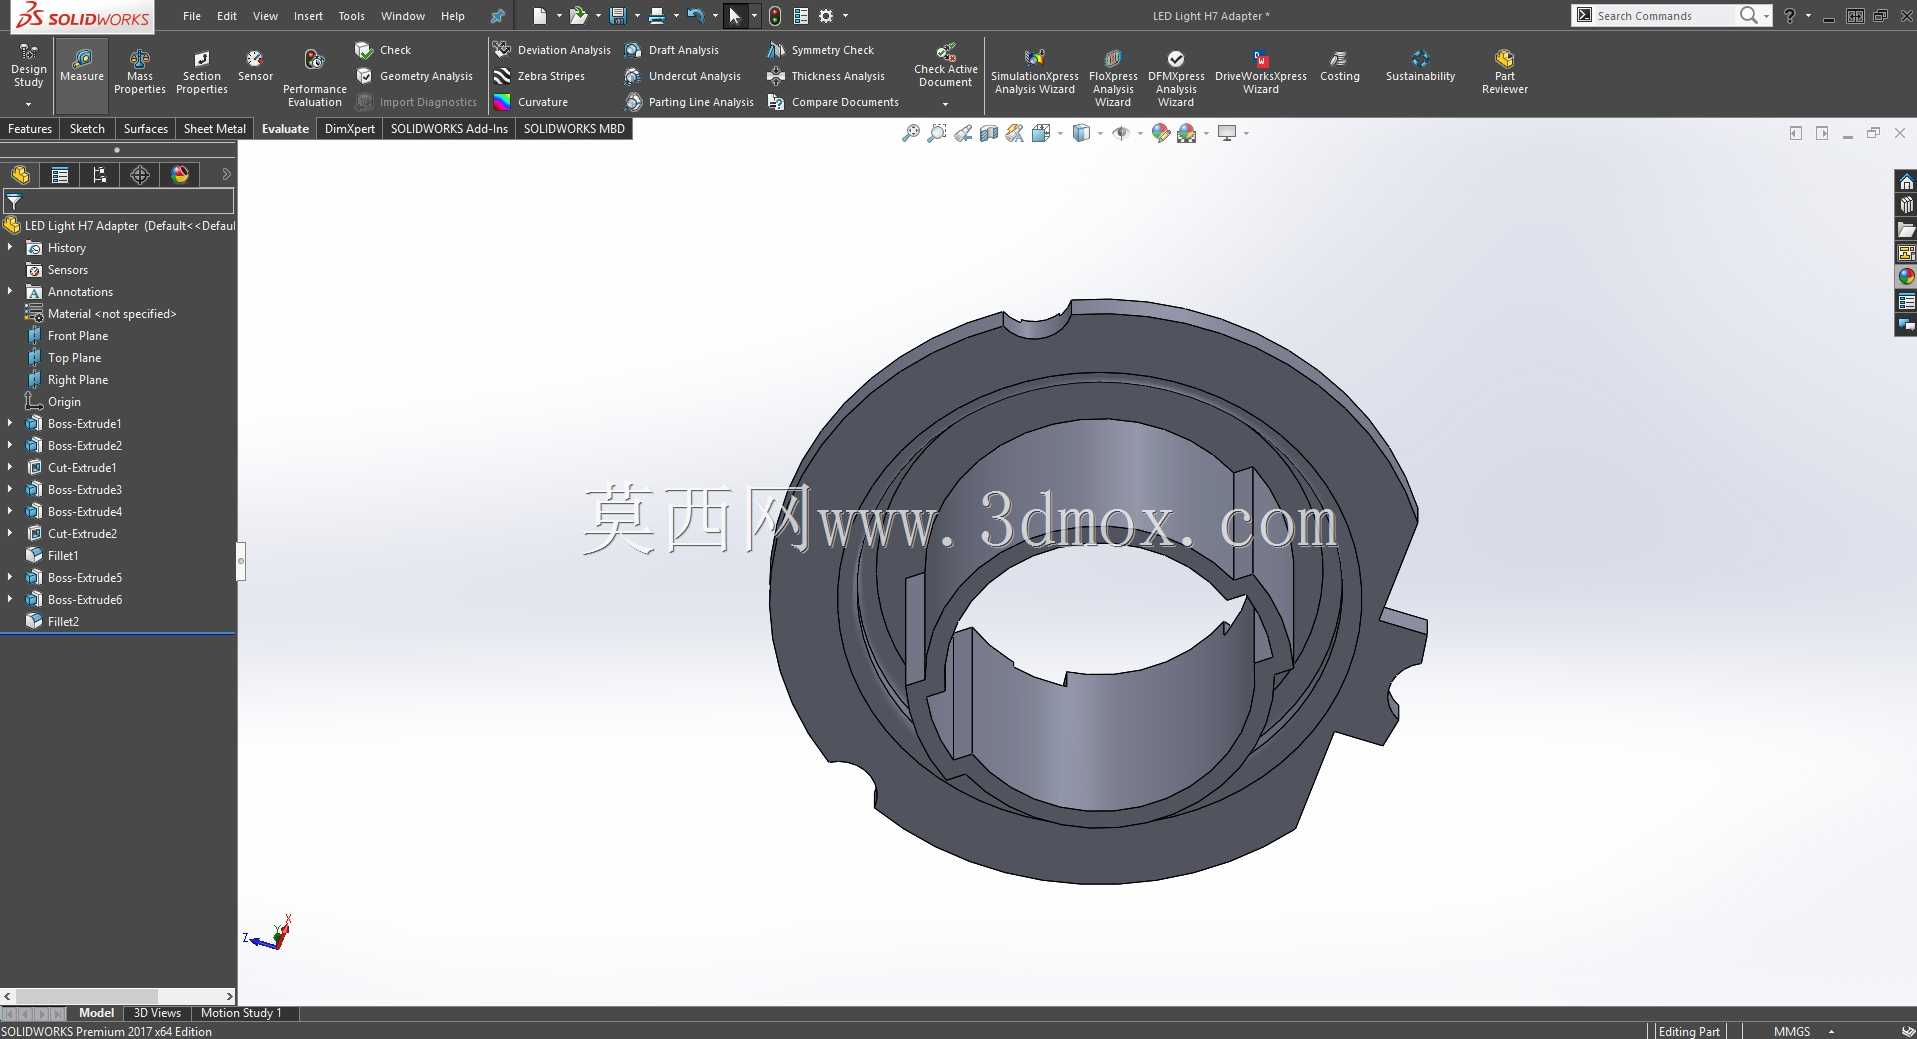Toggle Curvature display
This screenshot has height=1039, width=1917.
[x=531, y=102]
